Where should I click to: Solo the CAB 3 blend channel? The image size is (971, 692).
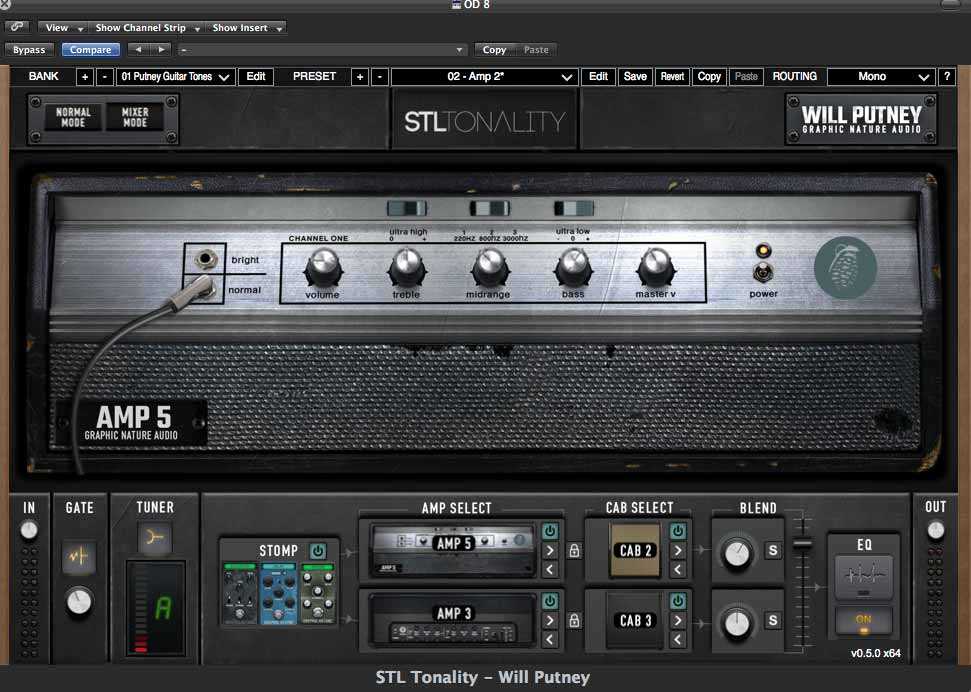tap(772, 620)
